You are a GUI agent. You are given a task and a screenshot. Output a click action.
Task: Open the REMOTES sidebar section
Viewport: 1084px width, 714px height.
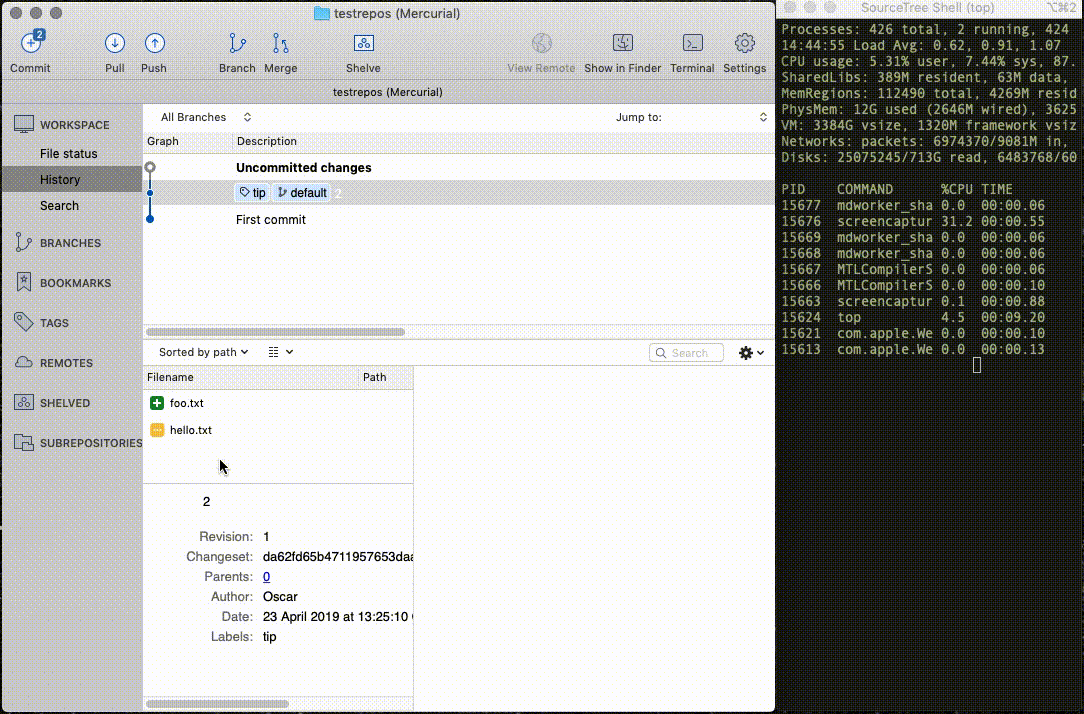[66, 364]
